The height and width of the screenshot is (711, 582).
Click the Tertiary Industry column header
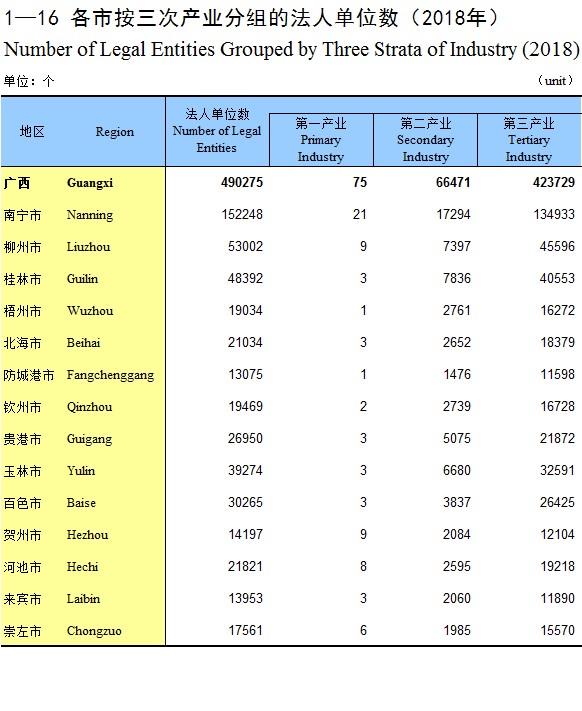coord(529,140)
